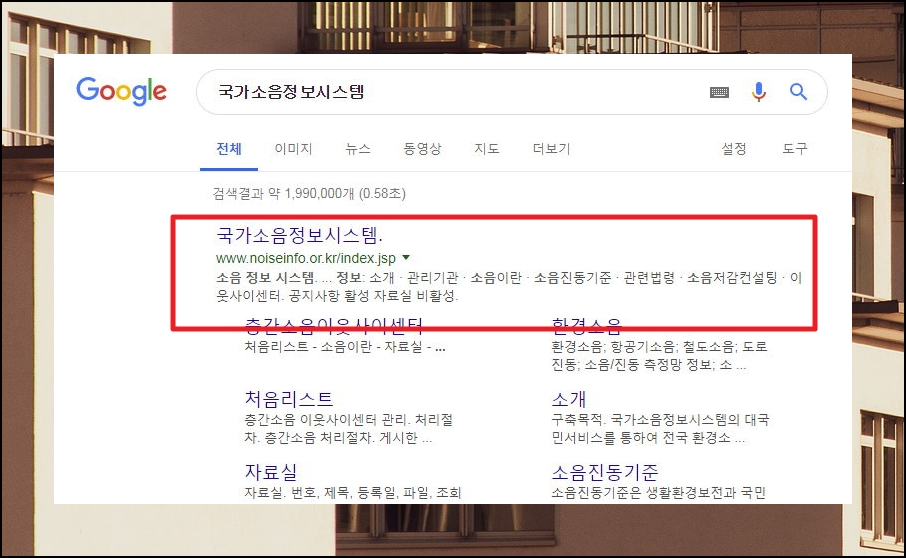Switch to the 뉴스 tab
This screenshot has height=558, width=906.
(x=358, y=149)
